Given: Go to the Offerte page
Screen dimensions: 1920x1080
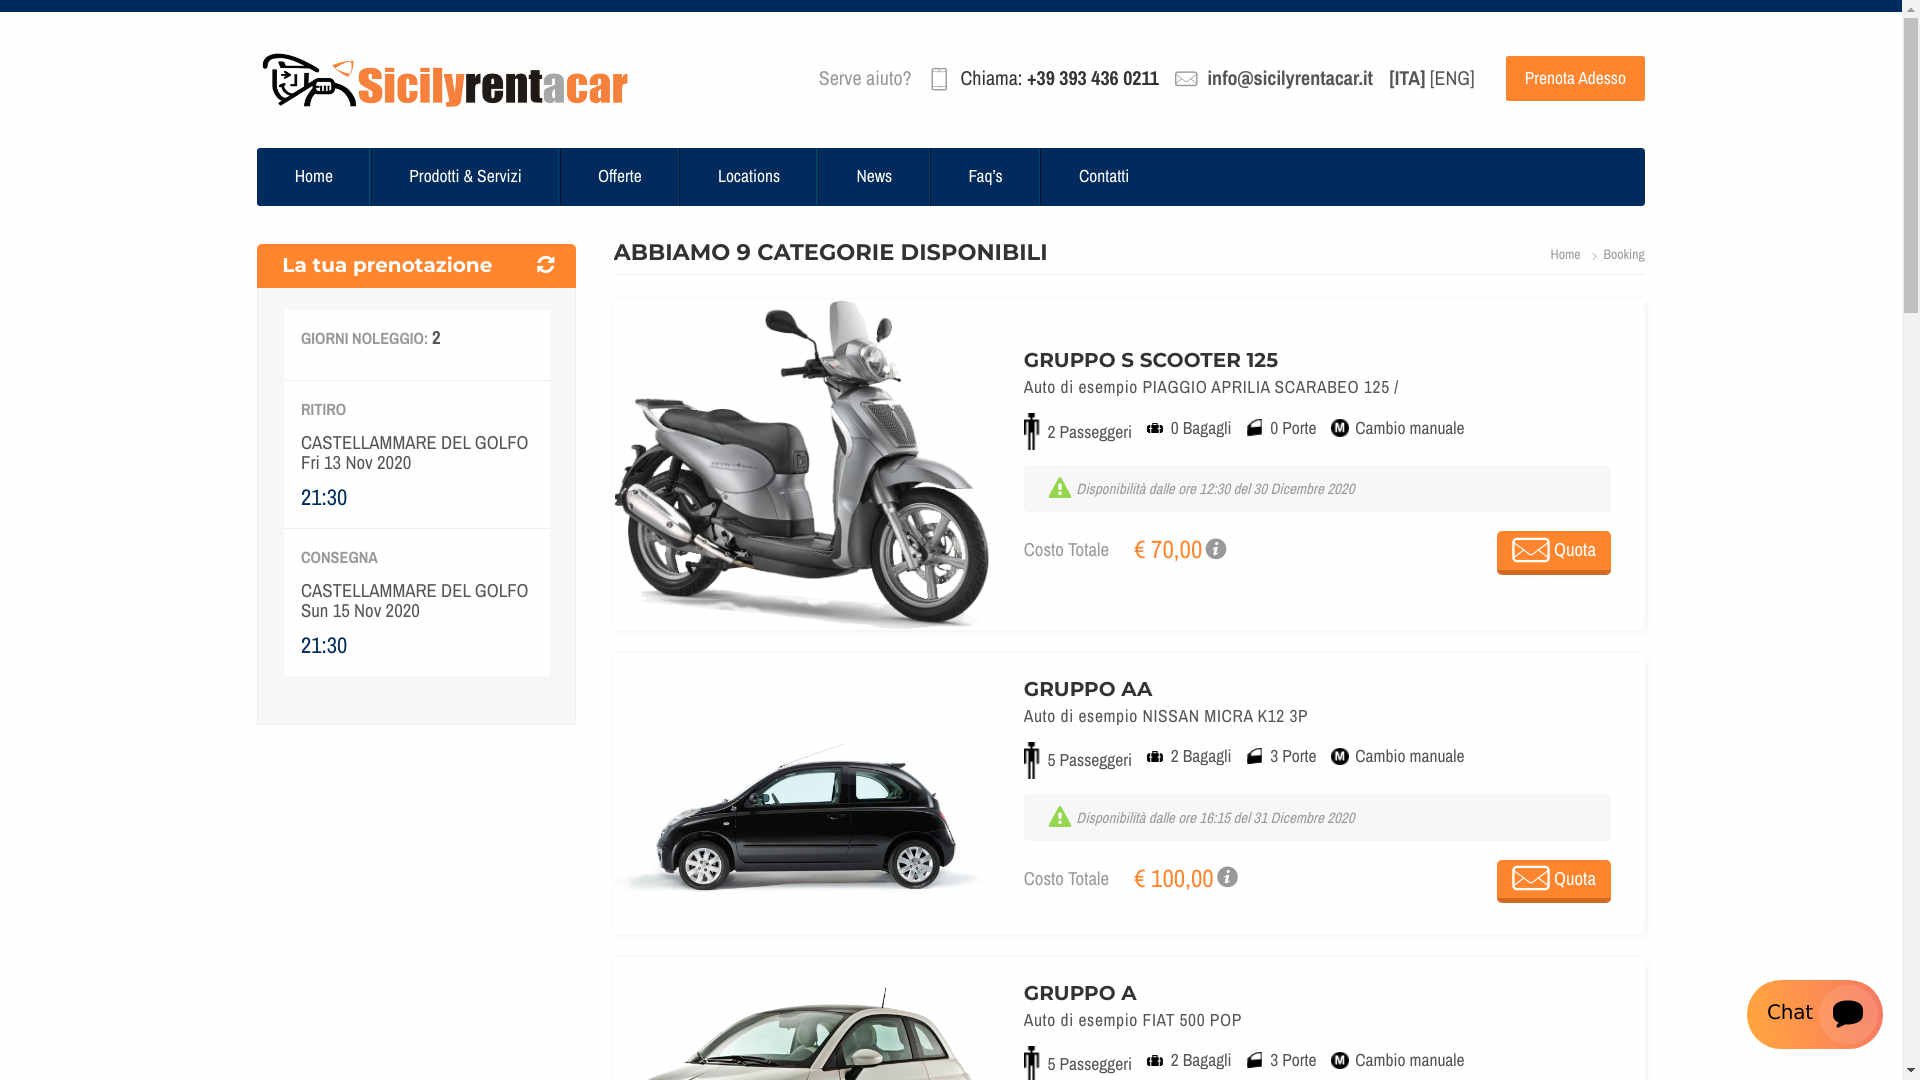Looking at the screenshot, I should (x=620, y=177).
